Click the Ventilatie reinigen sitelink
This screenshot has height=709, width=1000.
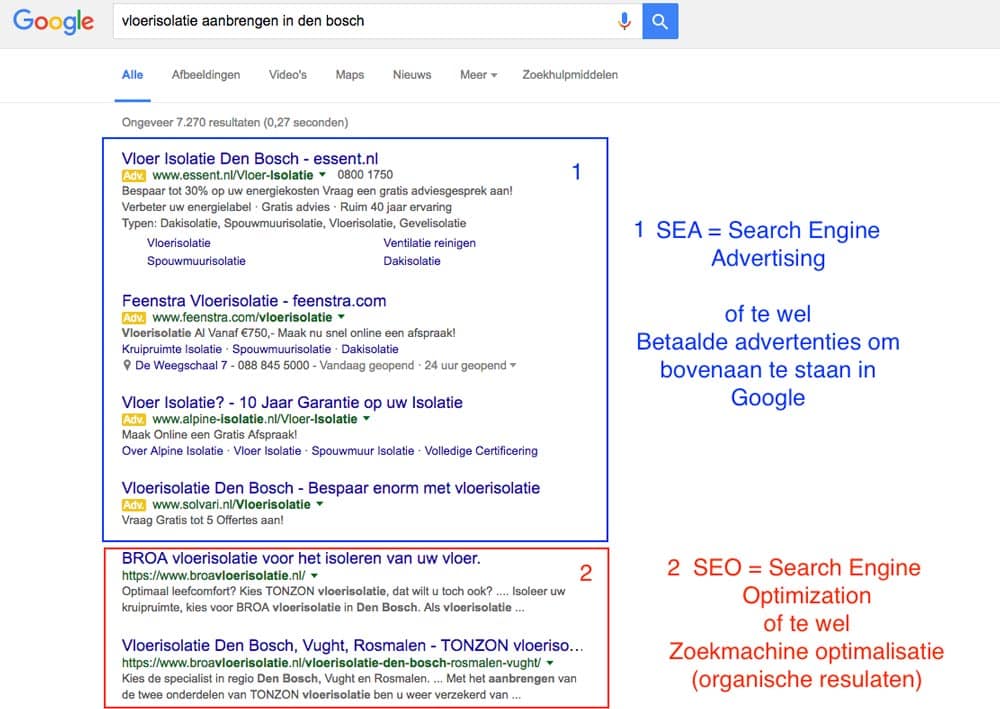pos(429,243)
